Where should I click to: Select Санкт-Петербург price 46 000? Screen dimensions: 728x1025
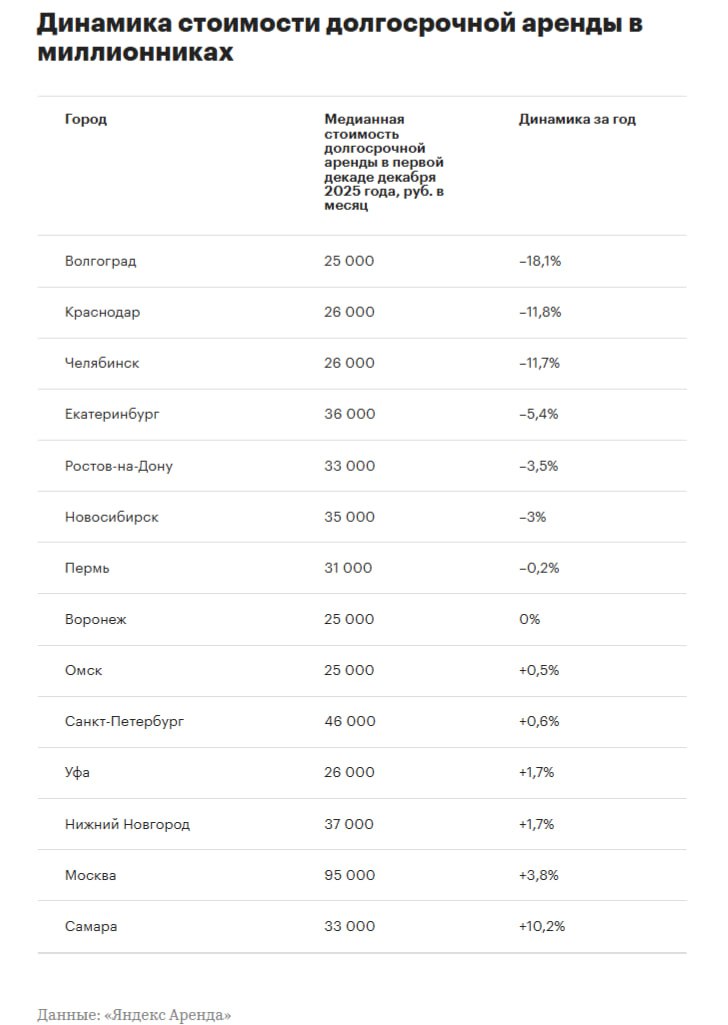click(x=349, y=721)
